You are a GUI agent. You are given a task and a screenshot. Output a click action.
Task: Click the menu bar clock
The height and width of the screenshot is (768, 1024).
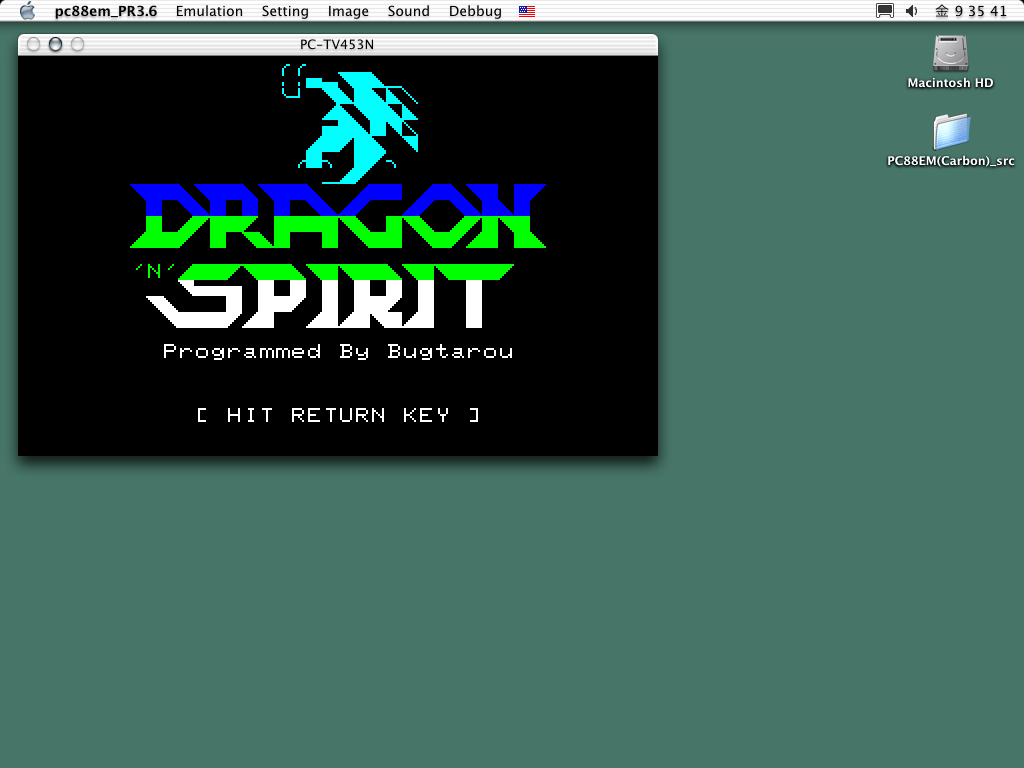971,11
